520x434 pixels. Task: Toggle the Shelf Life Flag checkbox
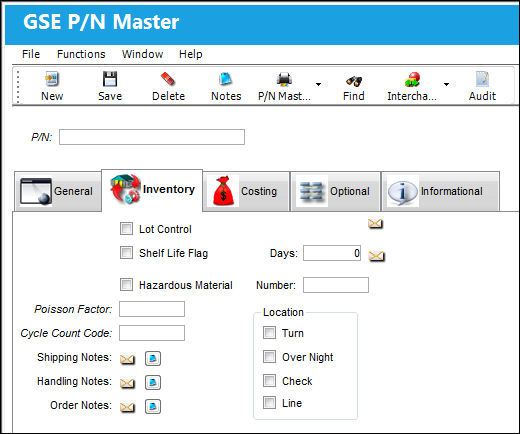click(x=126, y=253)
